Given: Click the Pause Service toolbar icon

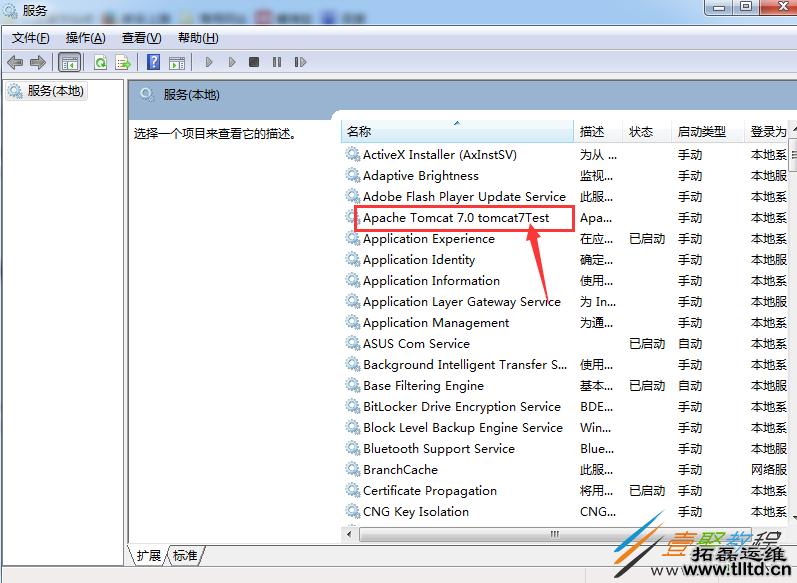Looking at the screenshot, I should tap(277, 62).
